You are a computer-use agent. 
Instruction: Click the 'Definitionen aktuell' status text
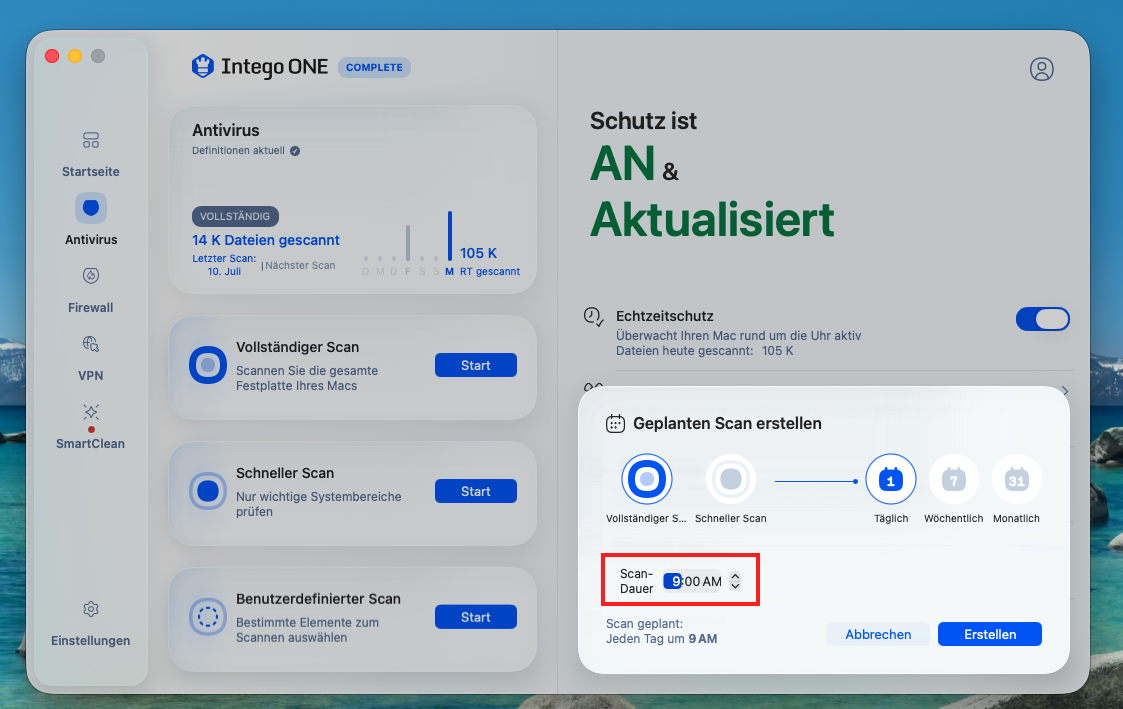pos(238,151)
